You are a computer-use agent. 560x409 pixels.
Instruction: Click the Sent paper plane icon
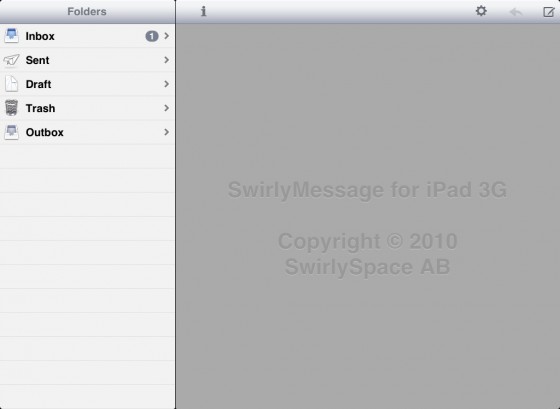[x=11, y=60]
